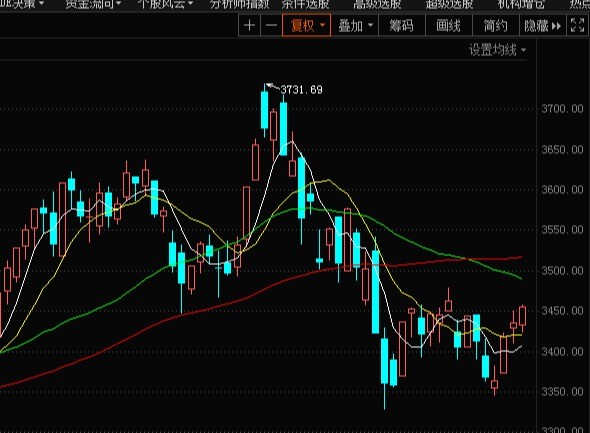Viewport: 590px width, 433px height.
Task: Click the 3450.00 price axis label
Action: coord(562,311)
